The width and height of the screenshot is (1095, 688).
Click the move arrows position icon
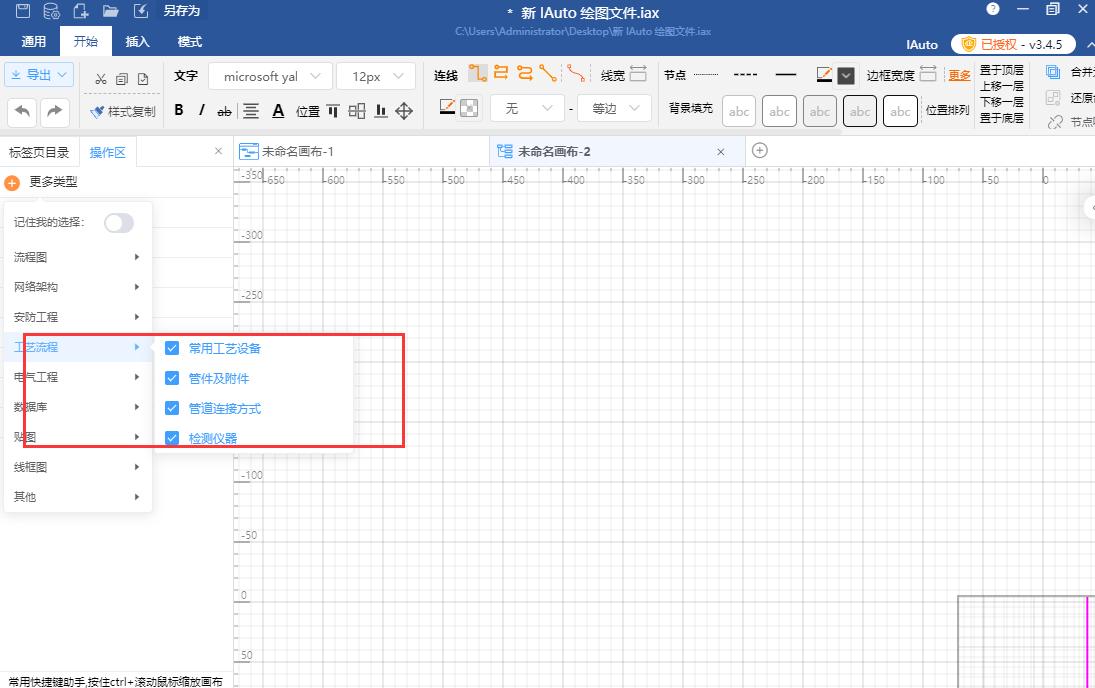[x=404, y=111]
